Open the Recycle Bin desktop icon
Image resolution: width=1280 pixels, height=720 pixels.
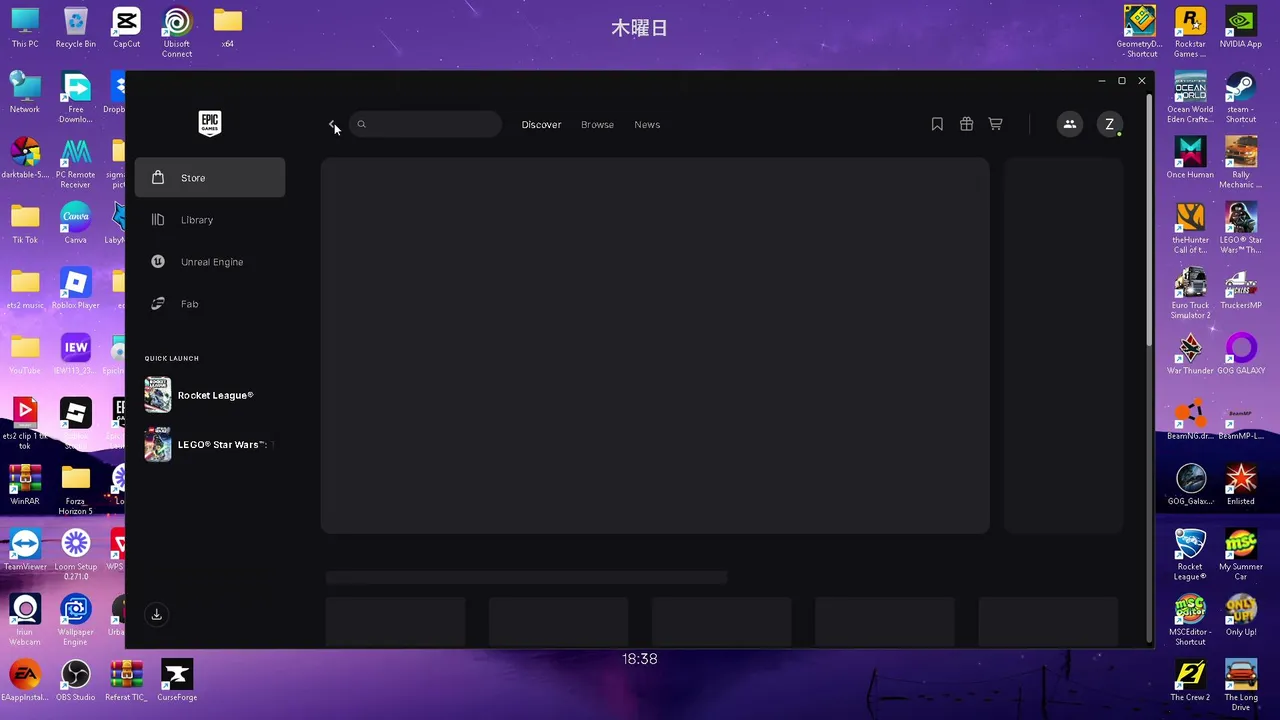pyautogui.click(x=76, y=28)
